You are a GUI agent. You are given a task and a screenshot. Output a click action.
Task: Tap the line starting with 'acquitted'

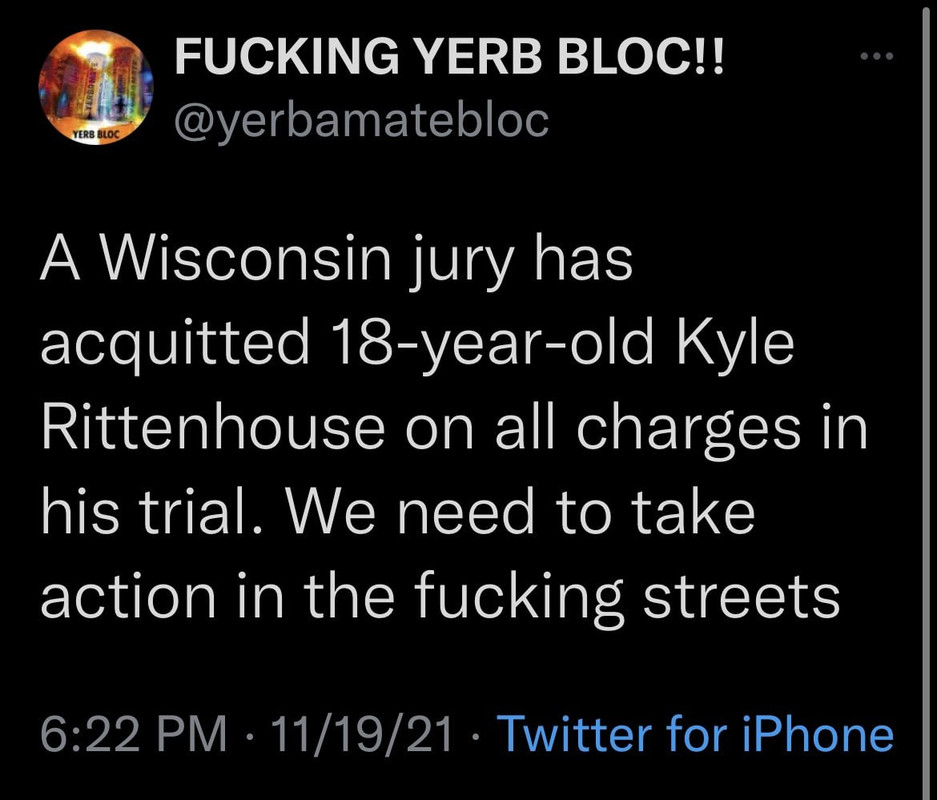pos(417,343)
